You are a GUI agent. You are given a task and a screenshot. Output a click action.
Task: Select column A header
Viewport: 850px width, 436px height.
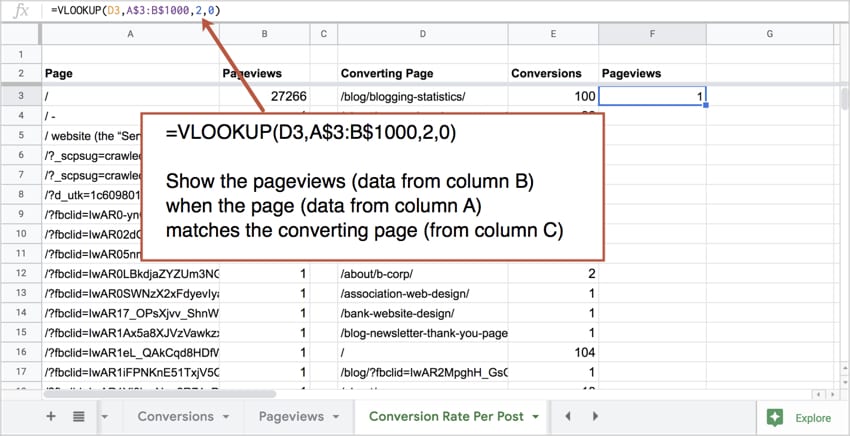pyautogui.click(x=131, y=34)
